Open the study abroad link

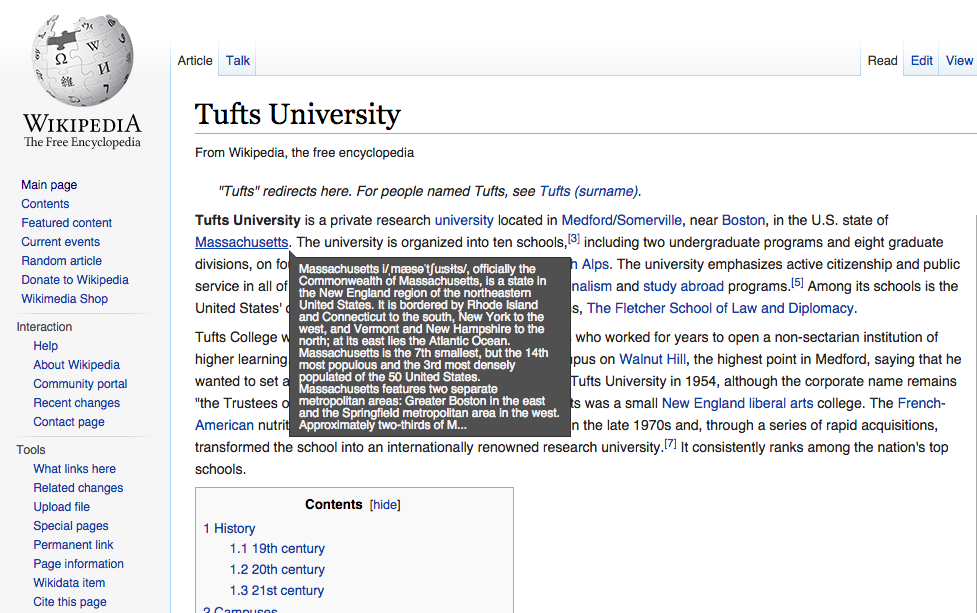point(684,287)
